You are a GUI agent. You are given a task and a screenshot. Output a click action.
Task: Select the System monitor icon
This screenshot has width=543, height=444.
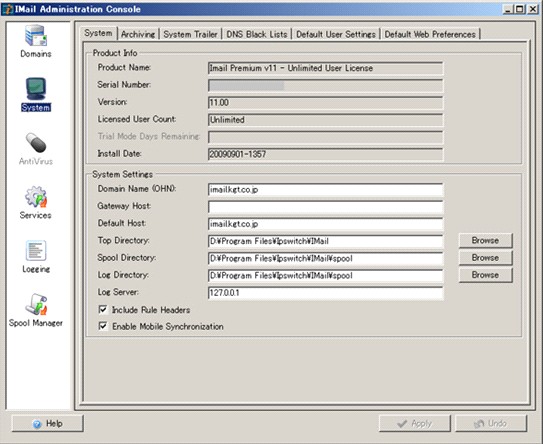pyautogui.click(x=36, y=89)
